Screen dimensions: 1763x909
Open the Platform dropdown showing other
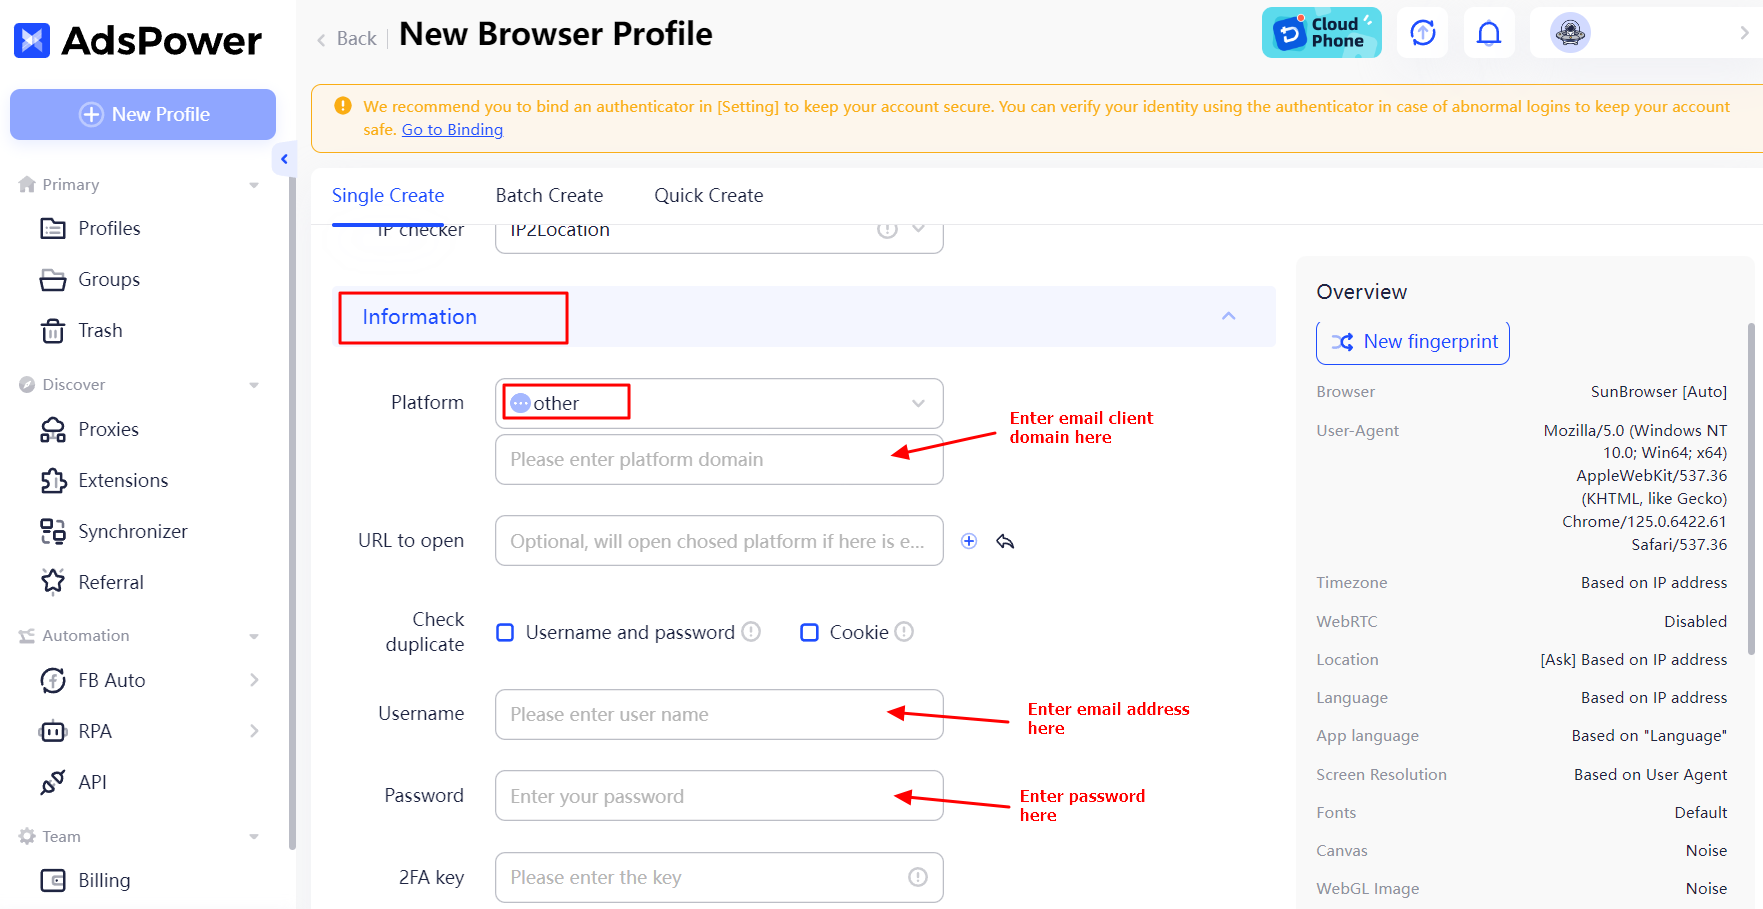[719, 403]
